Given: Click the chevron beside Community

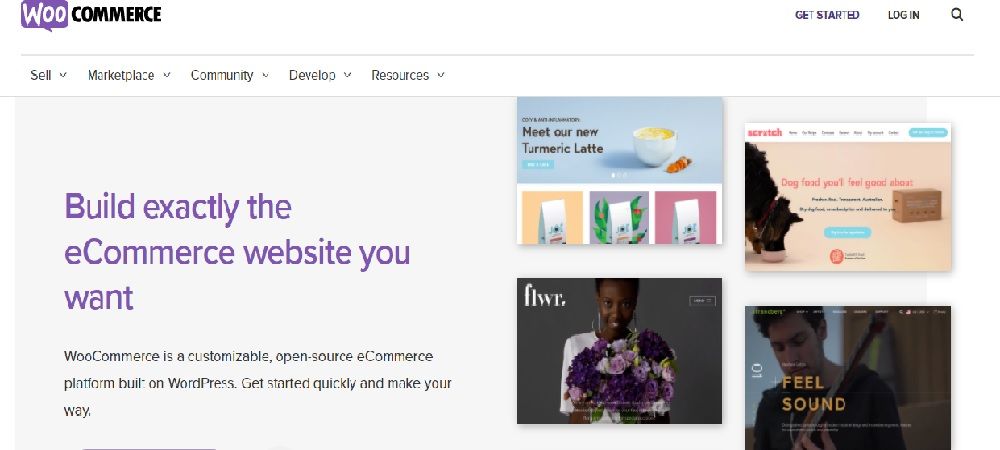Looking at the screenshot, I should [264, 75].
